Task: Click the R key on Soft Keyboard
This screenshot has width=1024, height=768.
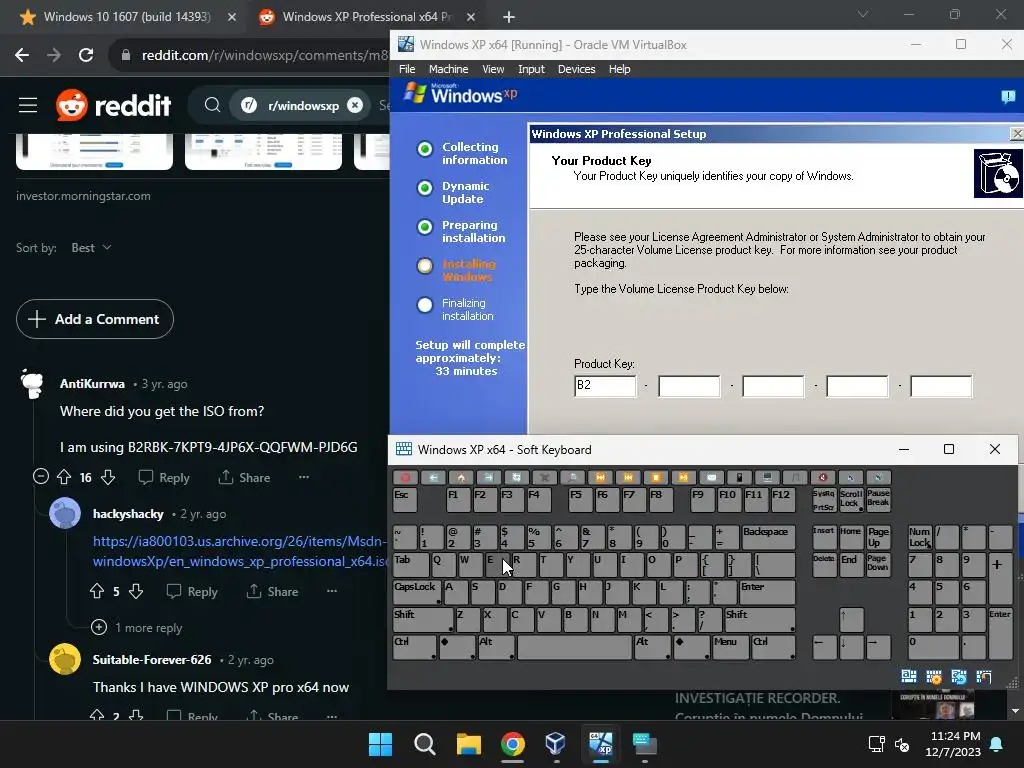Action: click(523, 565)
